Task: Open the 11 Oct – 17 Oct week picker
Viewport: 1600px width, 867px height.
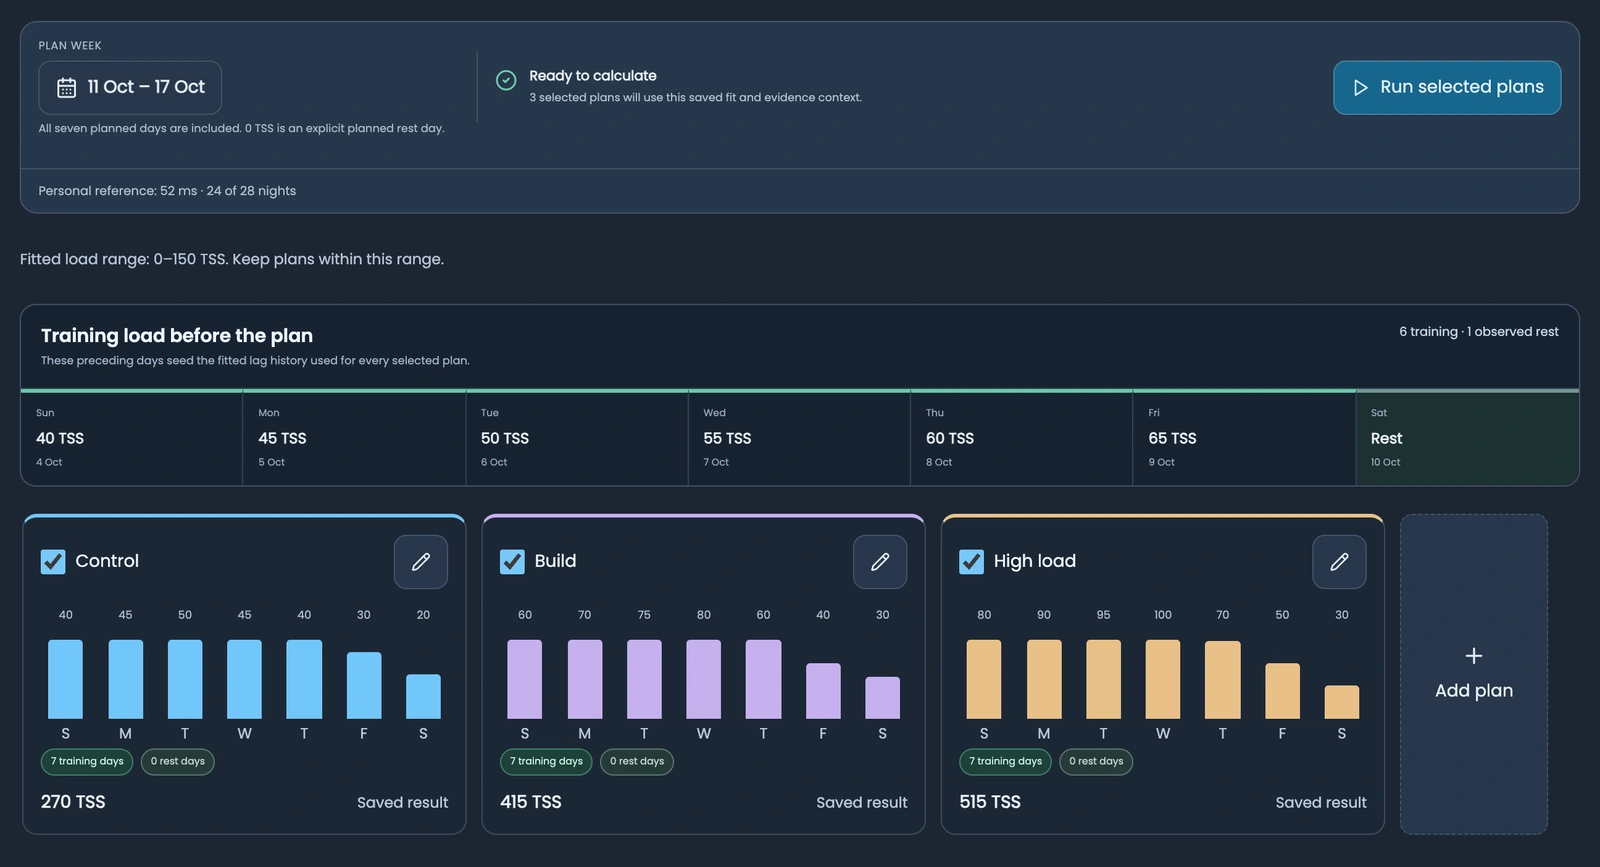Action: (130, 88)
